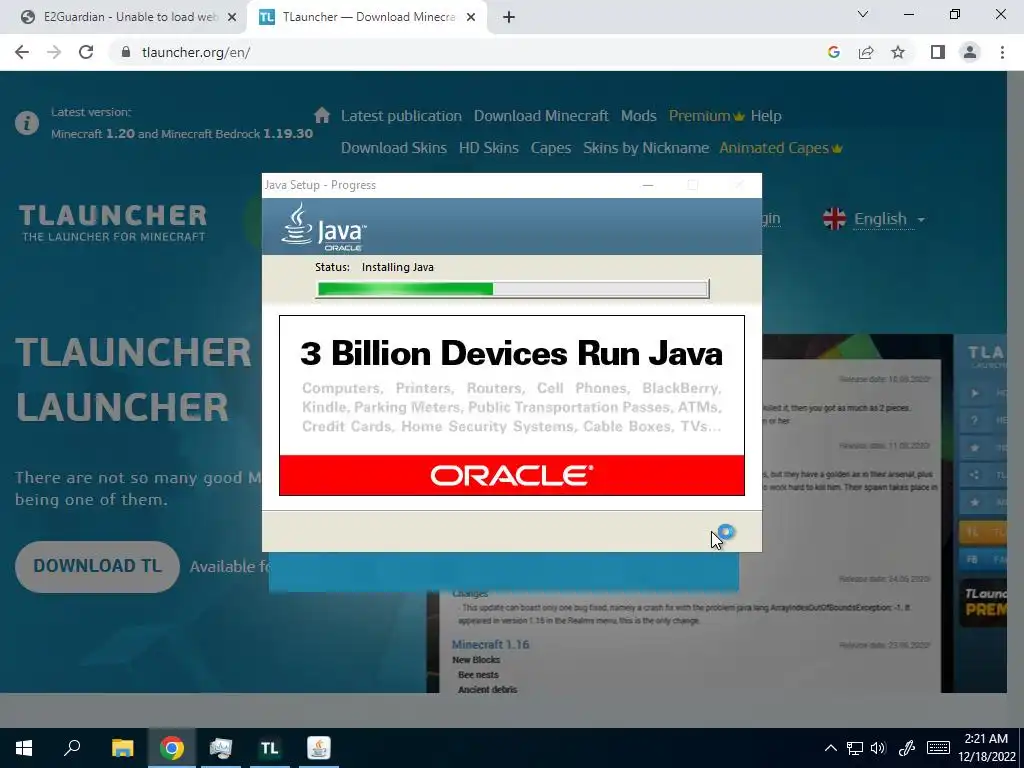The width and height of the screenshot is (1024, 768).
Task: Open the volume tray icon
Action: tap(878, 748)
